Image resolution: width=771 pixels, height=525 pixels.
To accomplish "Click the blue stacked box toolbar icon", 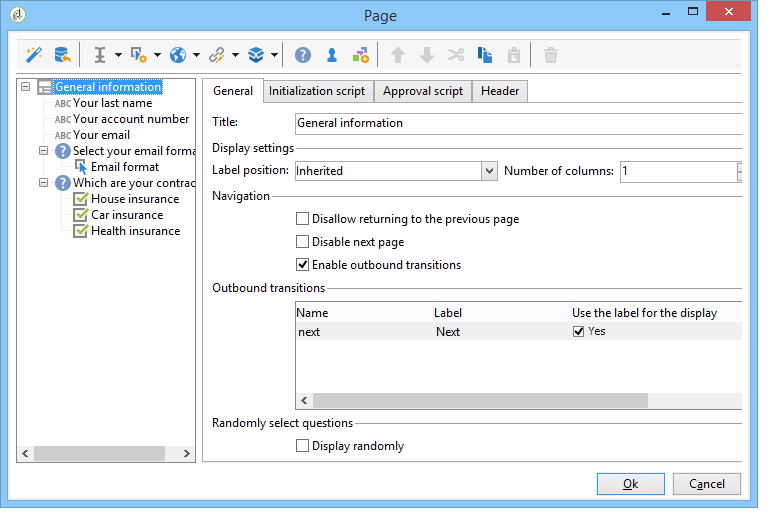I will pos(256,55).
